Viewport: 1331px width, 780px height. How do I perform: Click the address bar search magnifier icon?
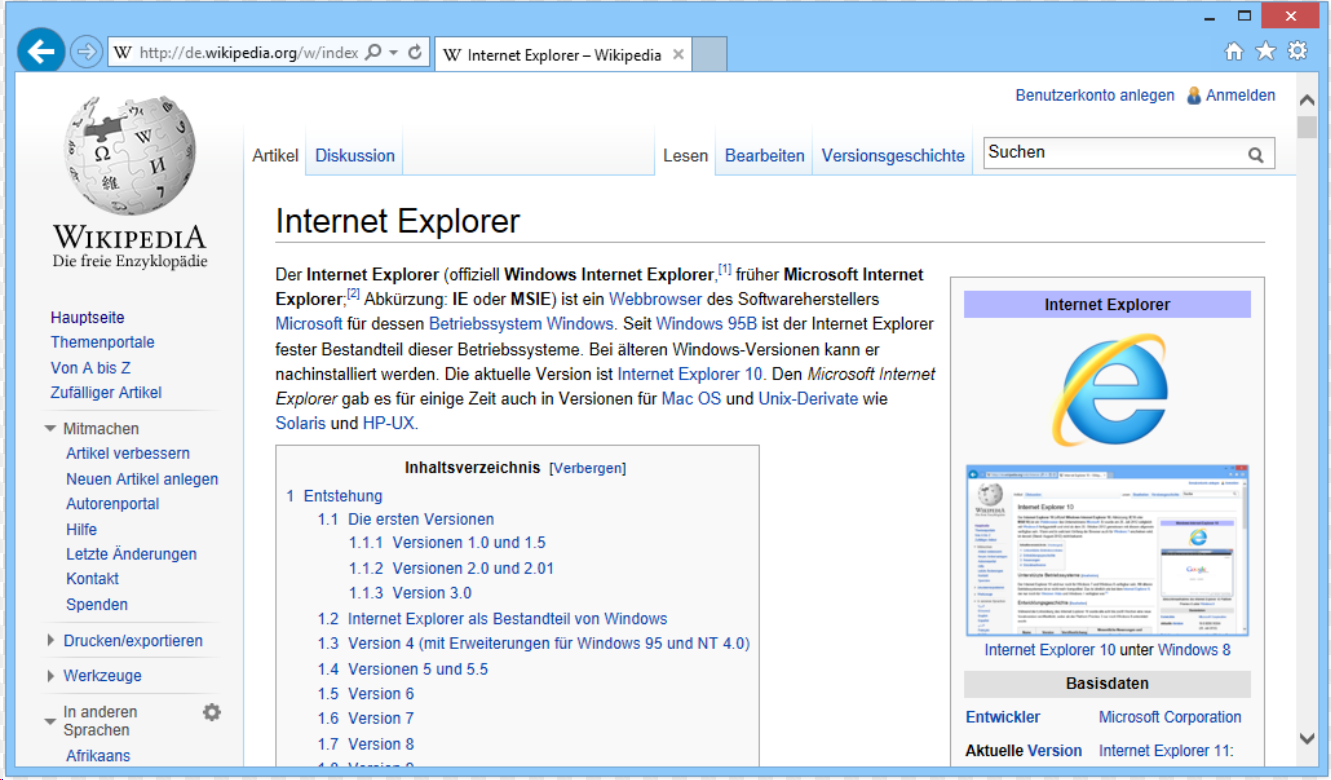click(x=373, y=53)
